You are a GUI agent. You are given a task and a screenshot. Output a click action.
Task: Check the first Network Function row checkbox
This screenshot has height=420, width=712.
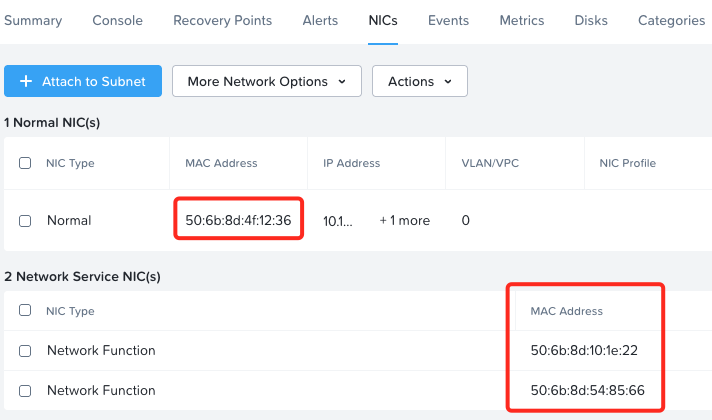pyautogui.click(x=25, y=351)
